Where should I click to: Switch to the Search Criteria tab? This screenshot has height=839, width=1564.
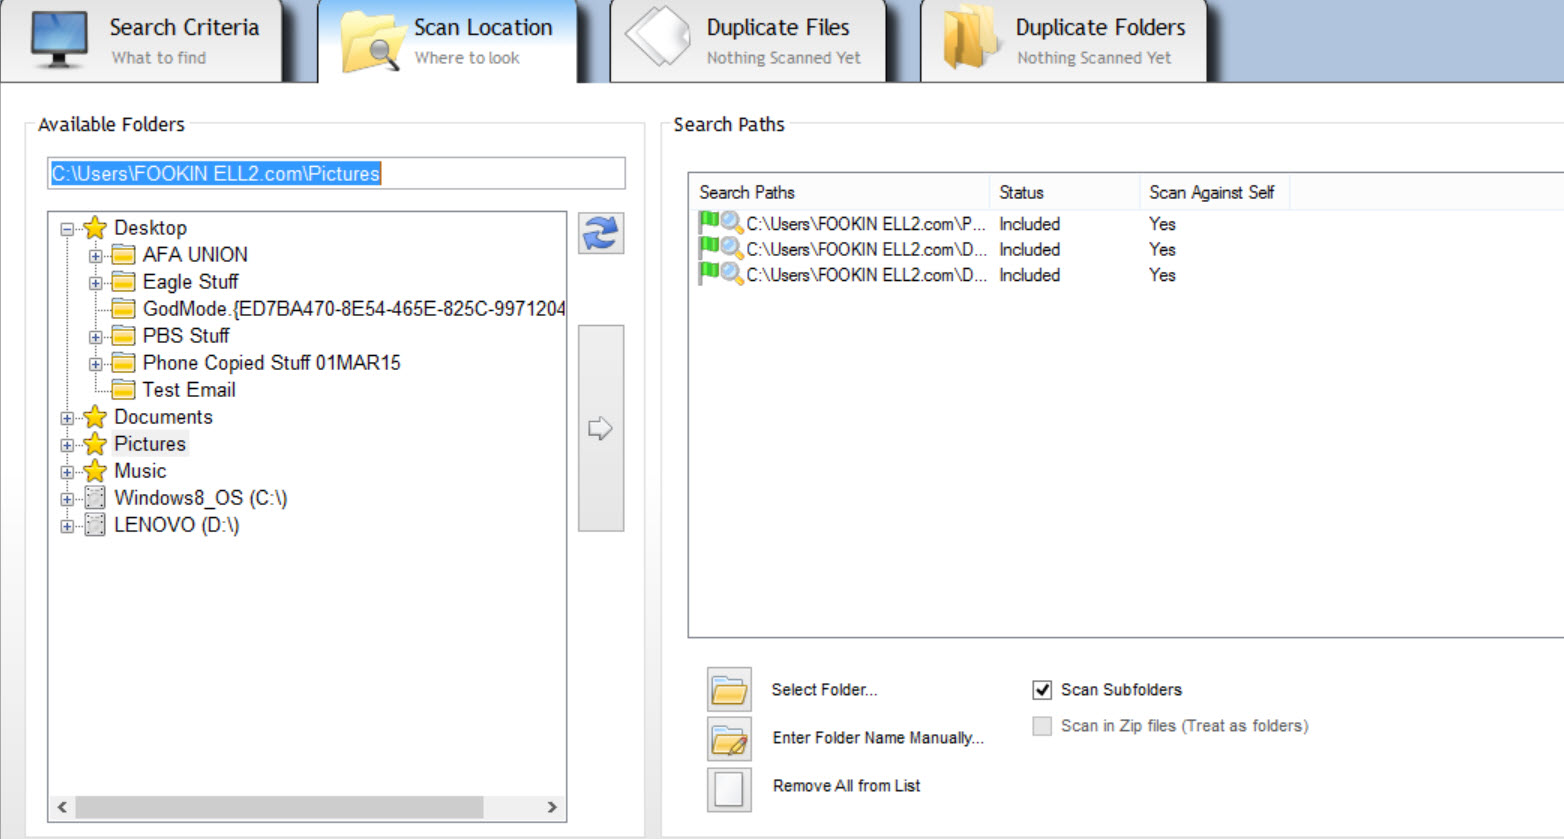pos(145,41)
